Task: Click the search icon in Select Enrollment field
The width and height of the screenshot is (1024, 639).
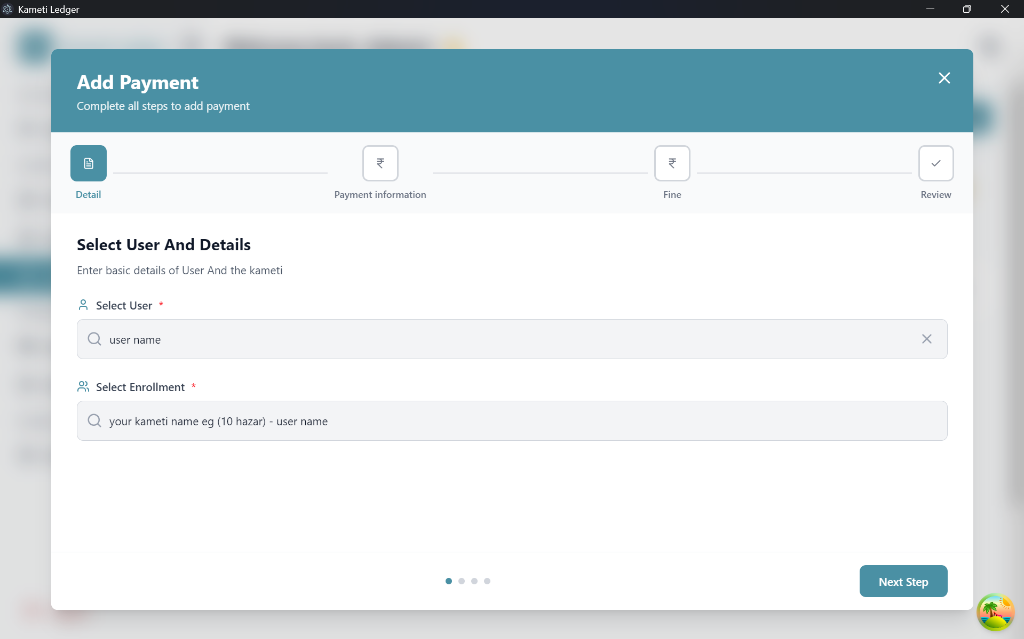Action: click(95, 421)
